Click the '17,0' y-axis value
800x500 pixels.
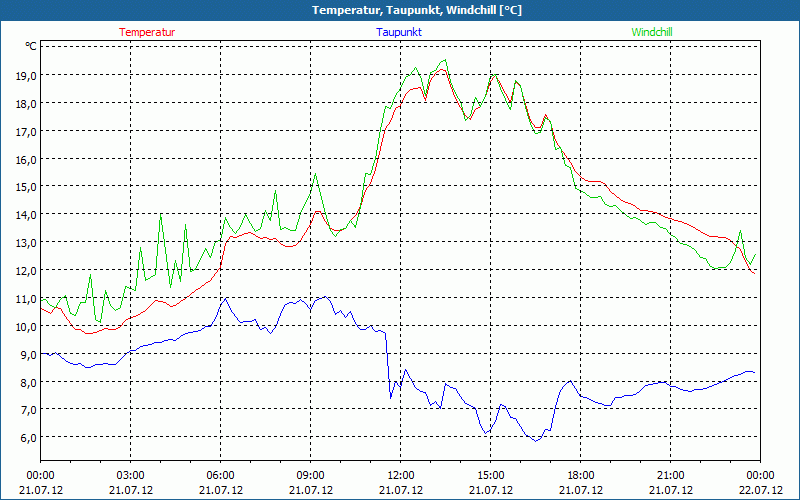point(26,131)
